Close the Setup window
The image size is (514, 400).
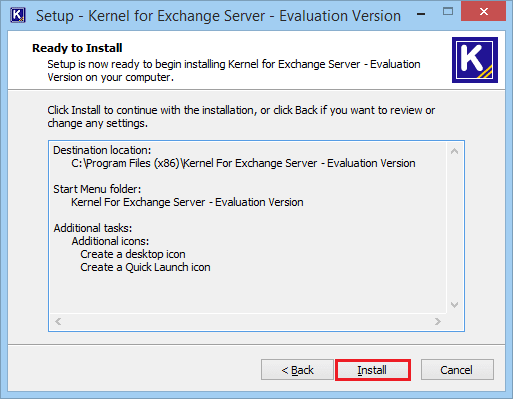483,12
